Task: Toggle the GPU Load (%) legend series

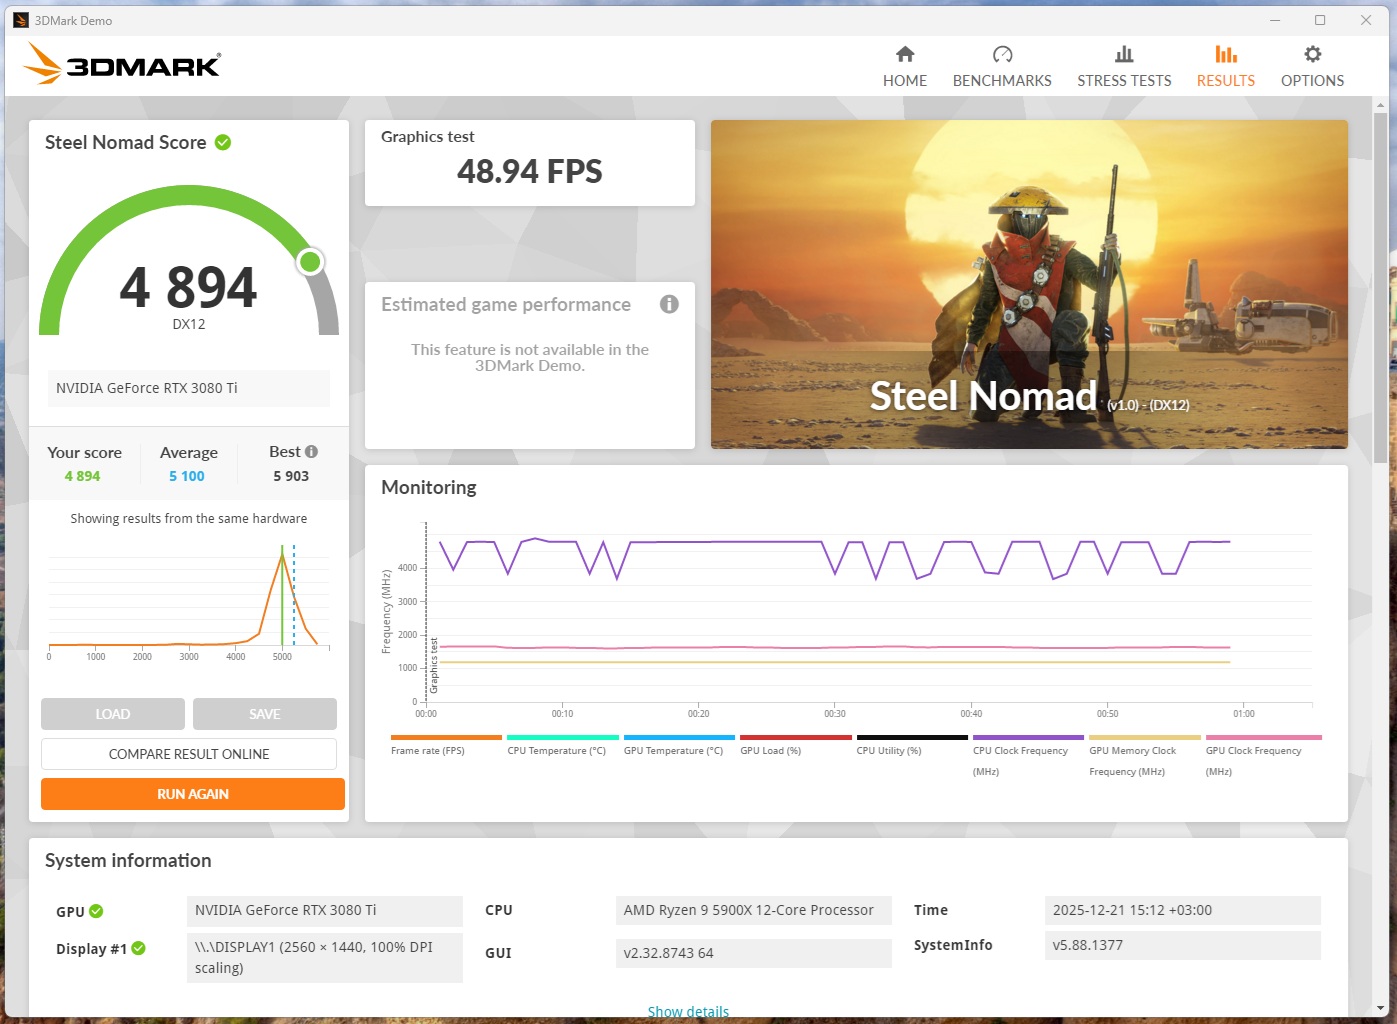Action: pos(770,750)
